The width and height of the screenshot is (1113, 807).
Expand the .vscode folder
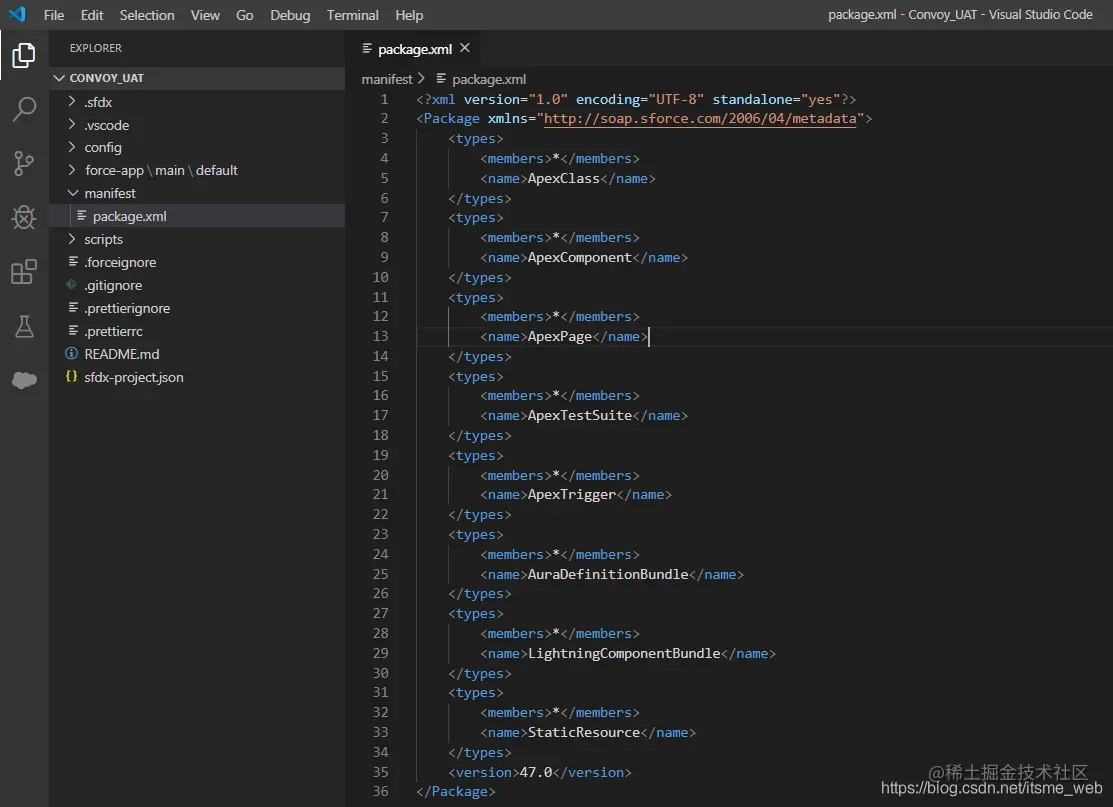(x=72, y=124)
